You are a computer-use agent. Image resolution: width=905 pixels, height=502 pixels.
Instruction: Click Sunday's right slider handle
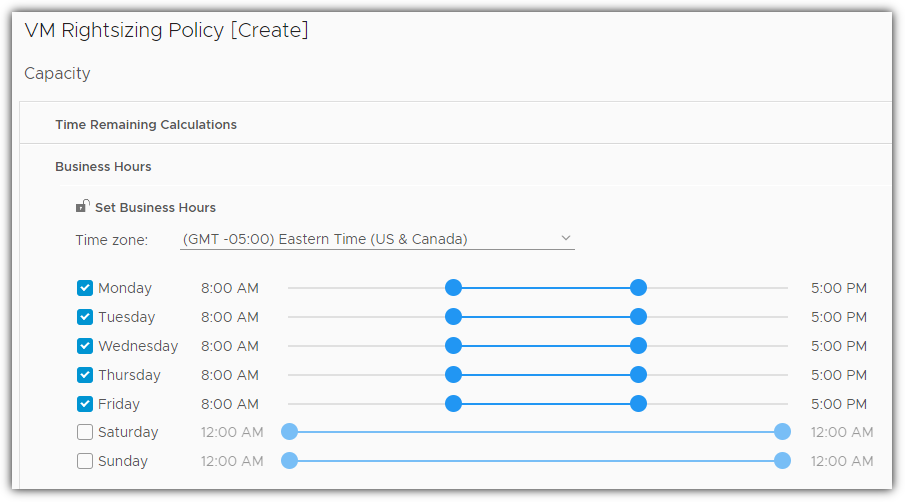pos(782,461)
